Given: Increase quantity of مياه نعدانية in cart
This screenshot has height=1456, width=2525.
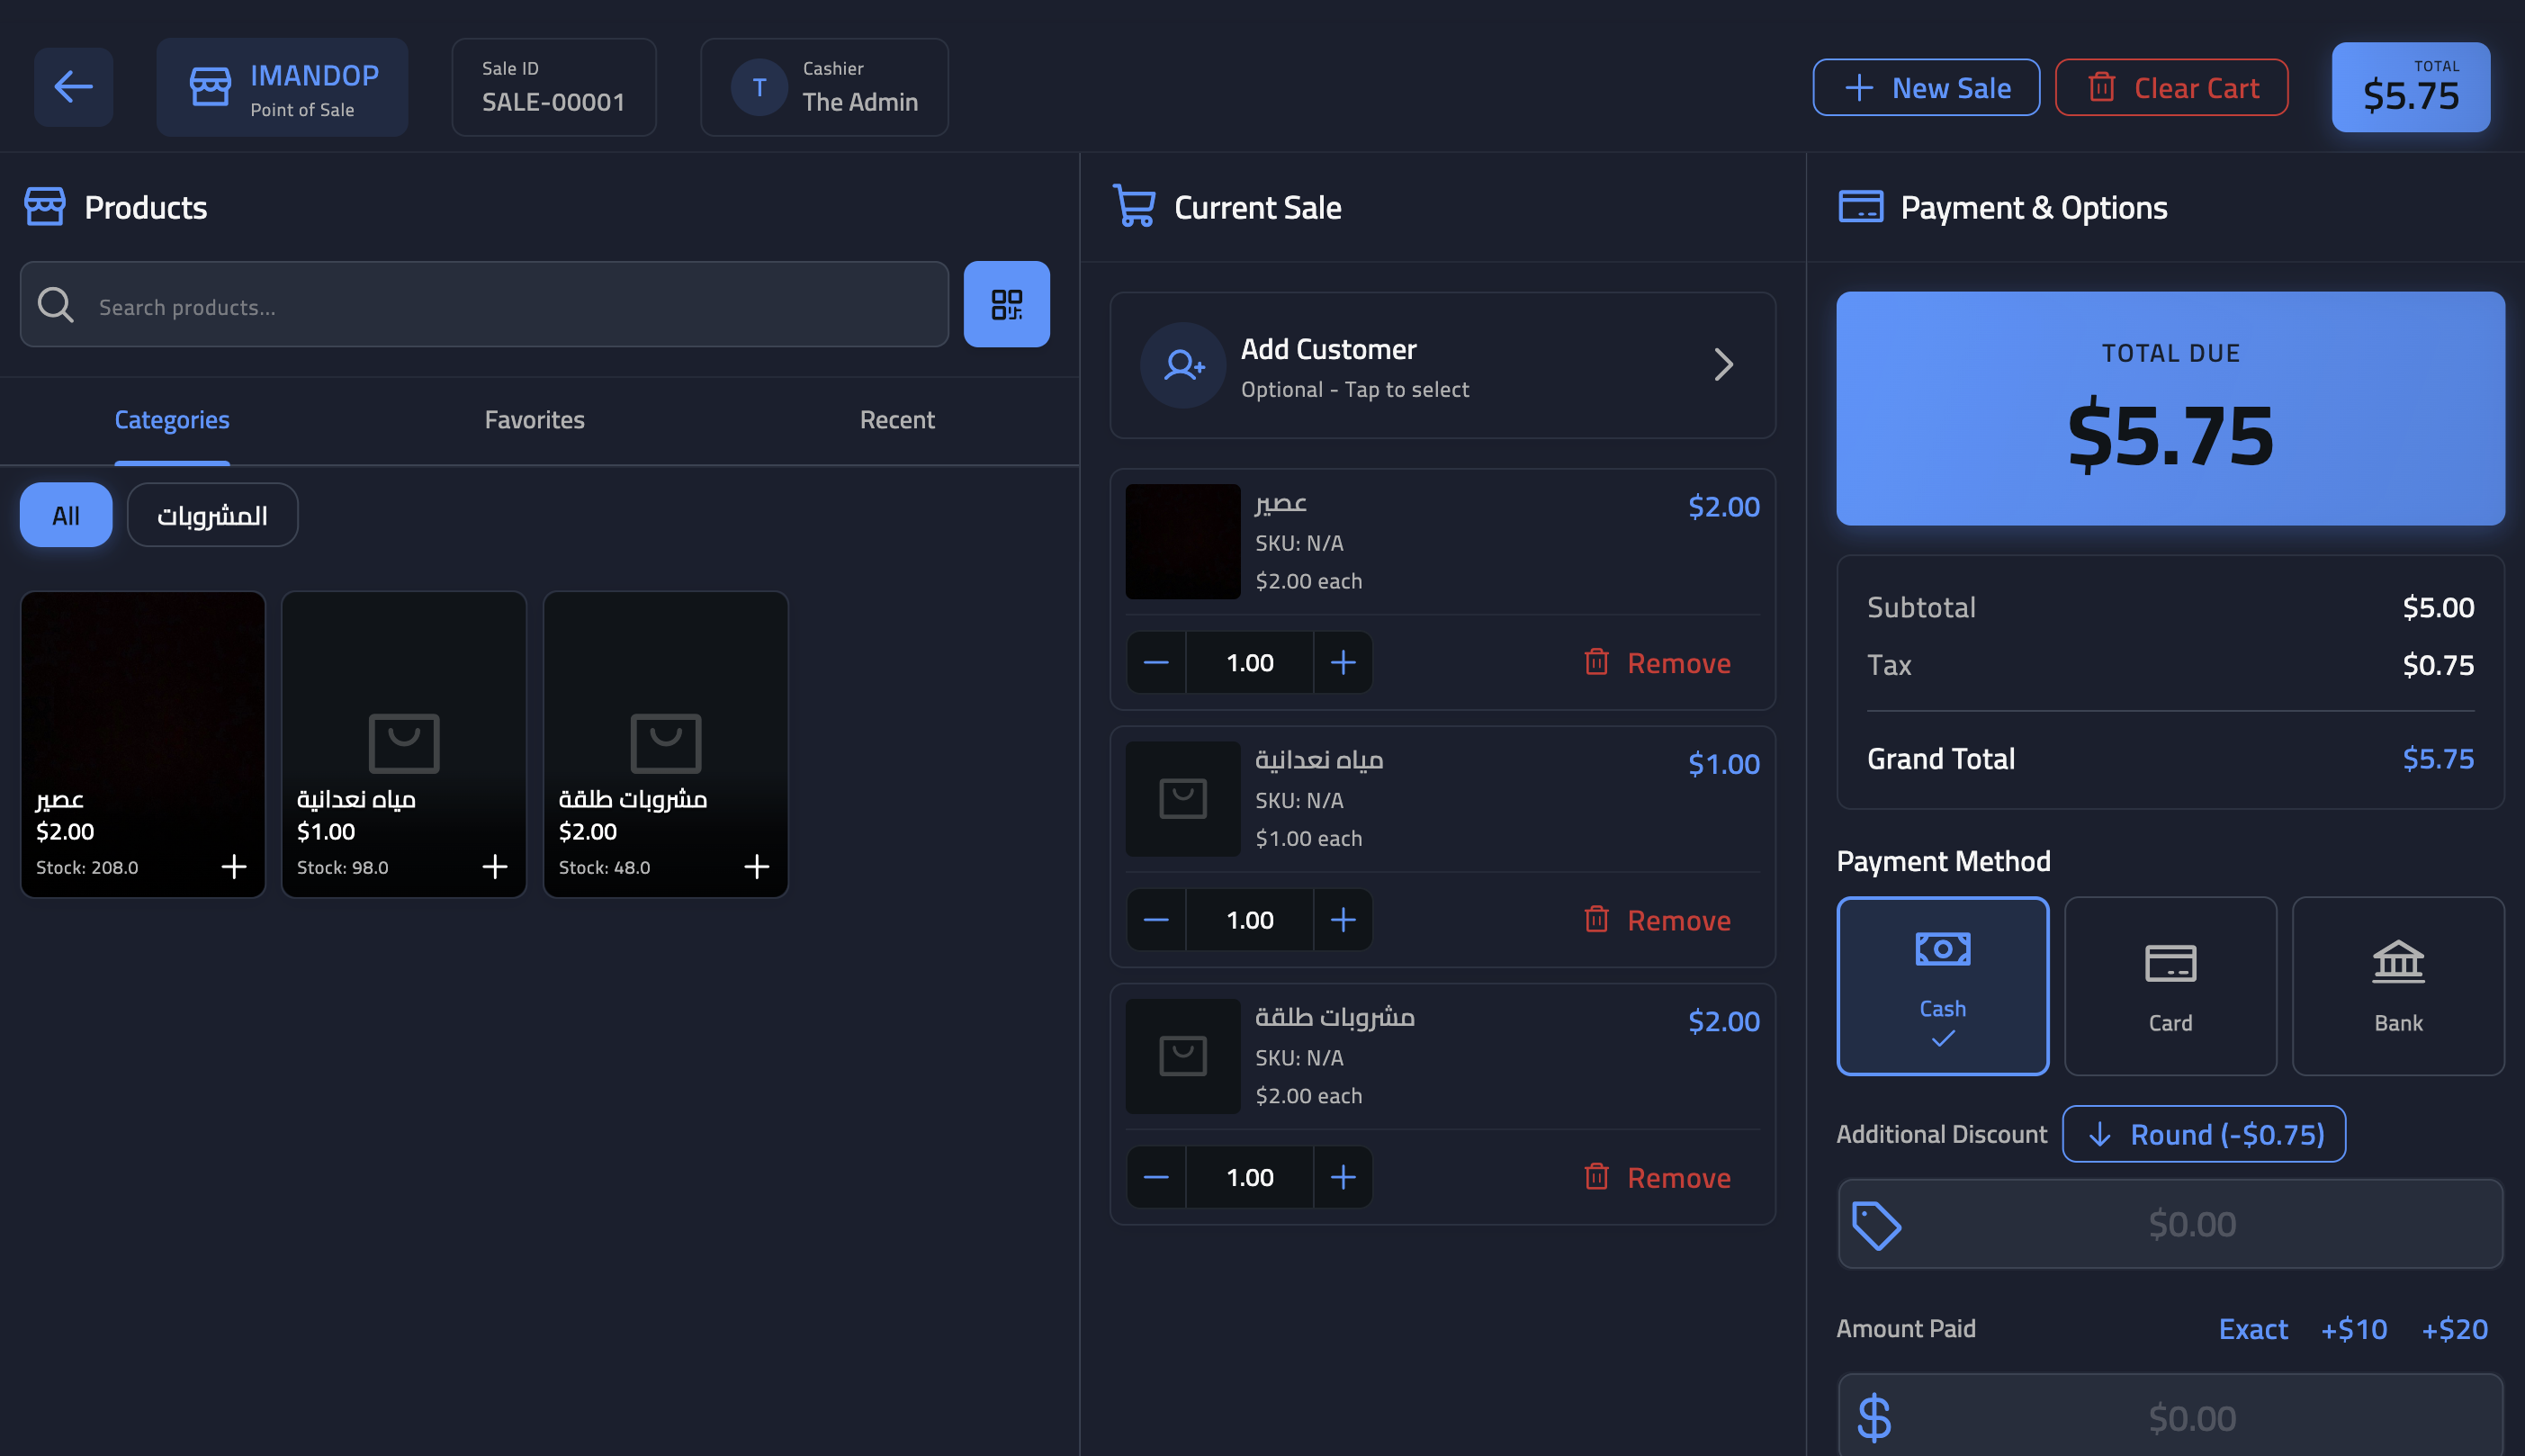Looking at the screenshot, I should point(1343,919).
